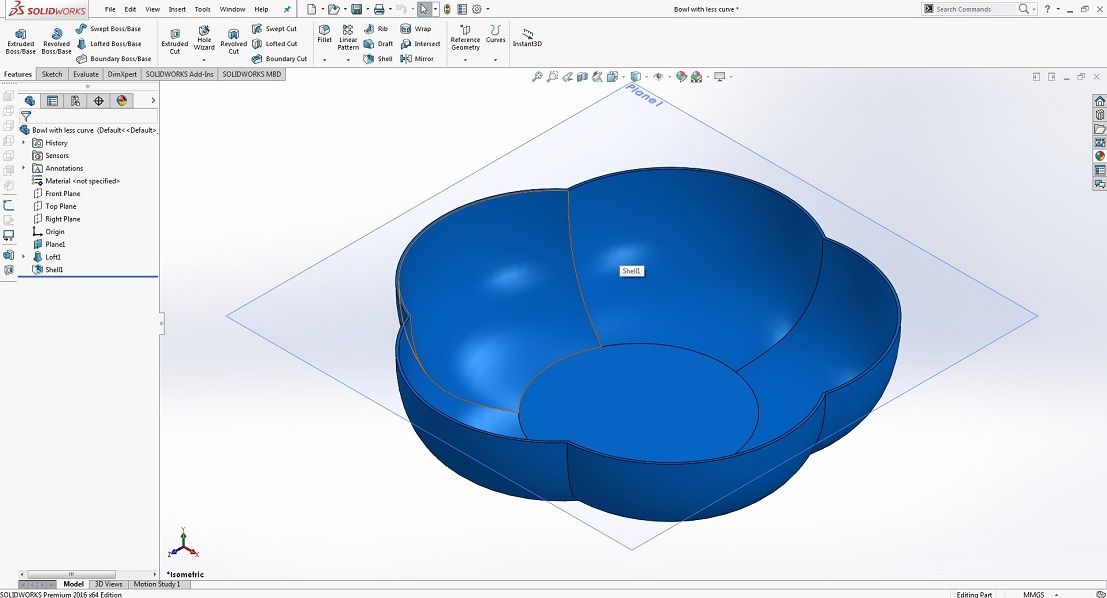Expand the manager panel tabs chevron
Image resolution: width=1107 pixels, height=598 pixels.
[153, 101]
